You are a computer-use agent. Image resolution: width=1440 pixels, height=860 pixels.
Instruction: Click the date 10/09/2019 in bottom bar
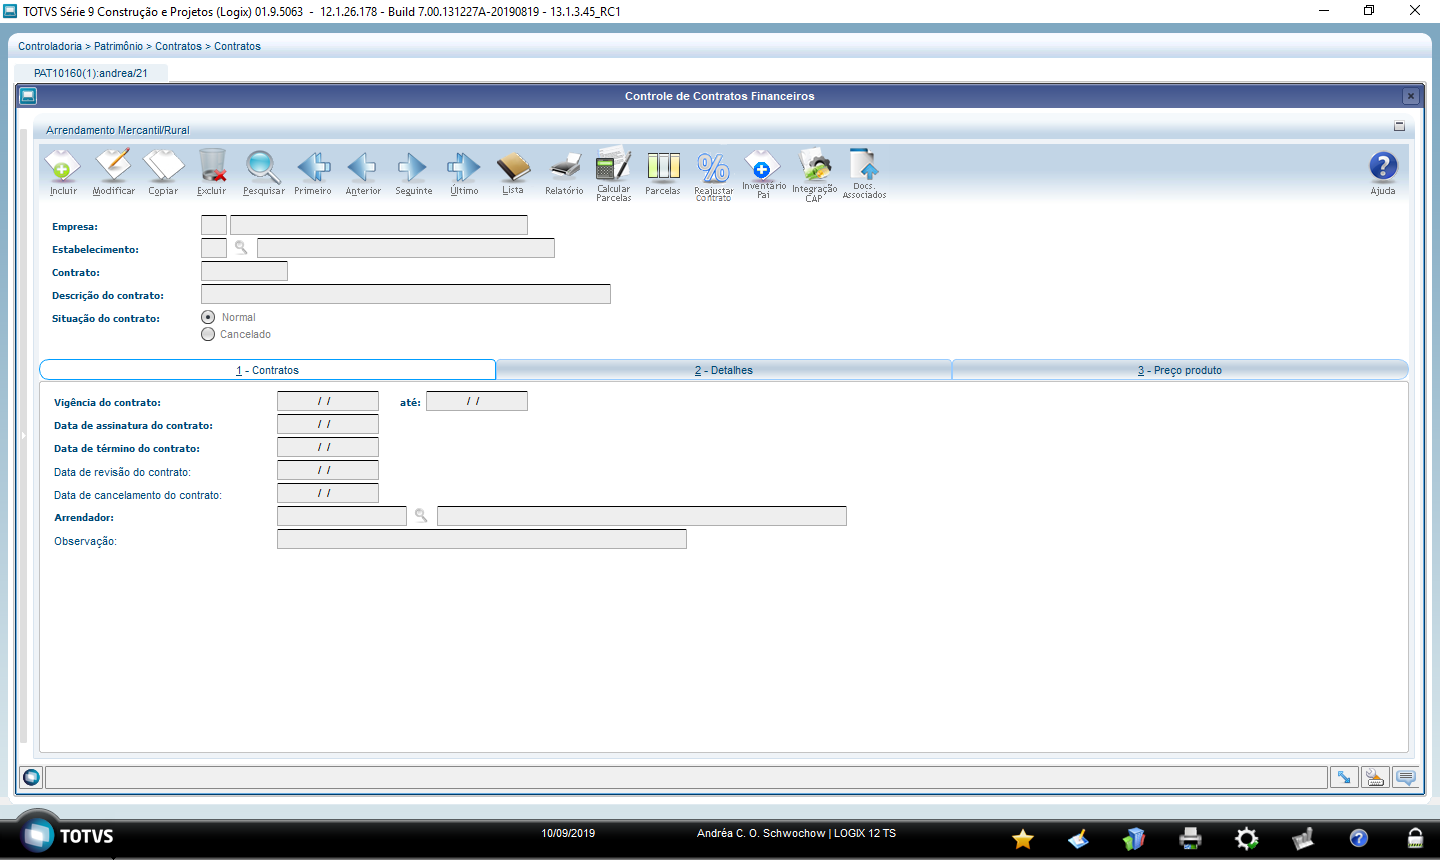point(568,833)
